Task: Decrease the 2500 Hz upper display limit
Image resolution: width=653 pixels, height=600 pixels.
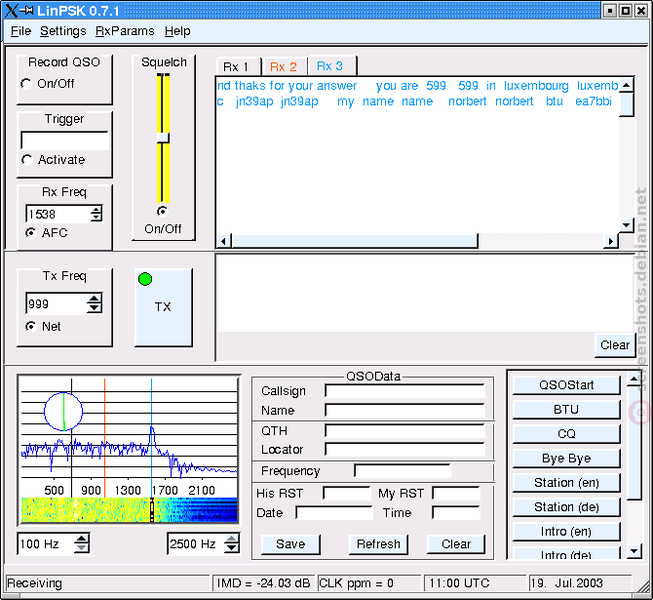Action: pos(231,549)
